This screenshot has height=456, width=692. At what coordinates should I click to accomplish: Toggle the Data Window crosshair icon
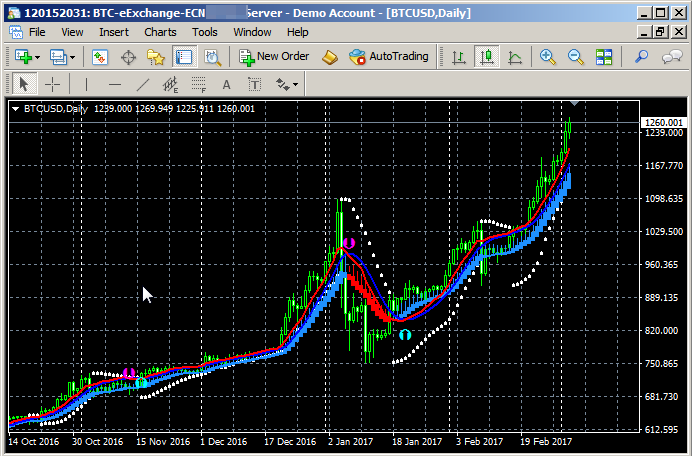point(128,57)
